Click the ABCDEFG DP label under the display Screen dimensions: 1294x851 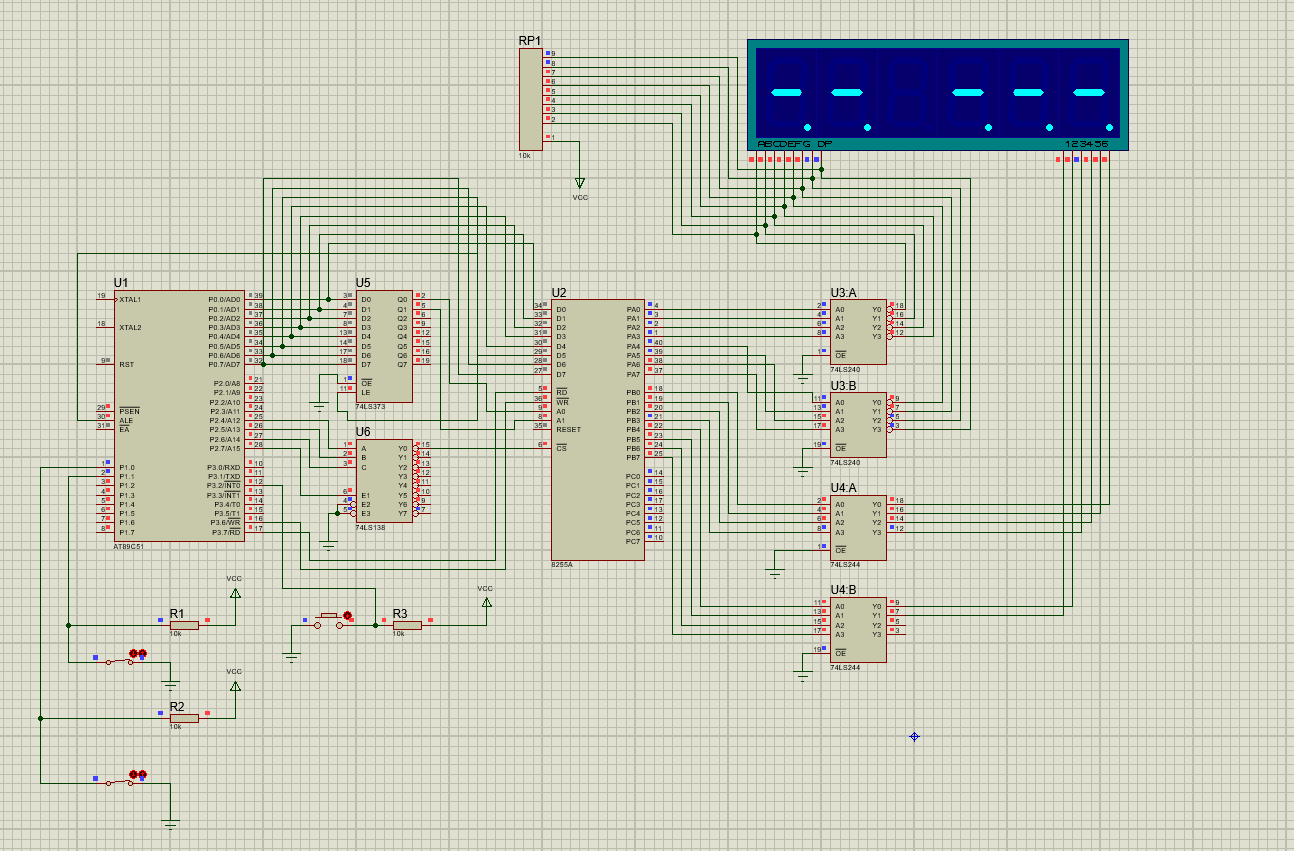pyautogui.click(x=795, y=144)
